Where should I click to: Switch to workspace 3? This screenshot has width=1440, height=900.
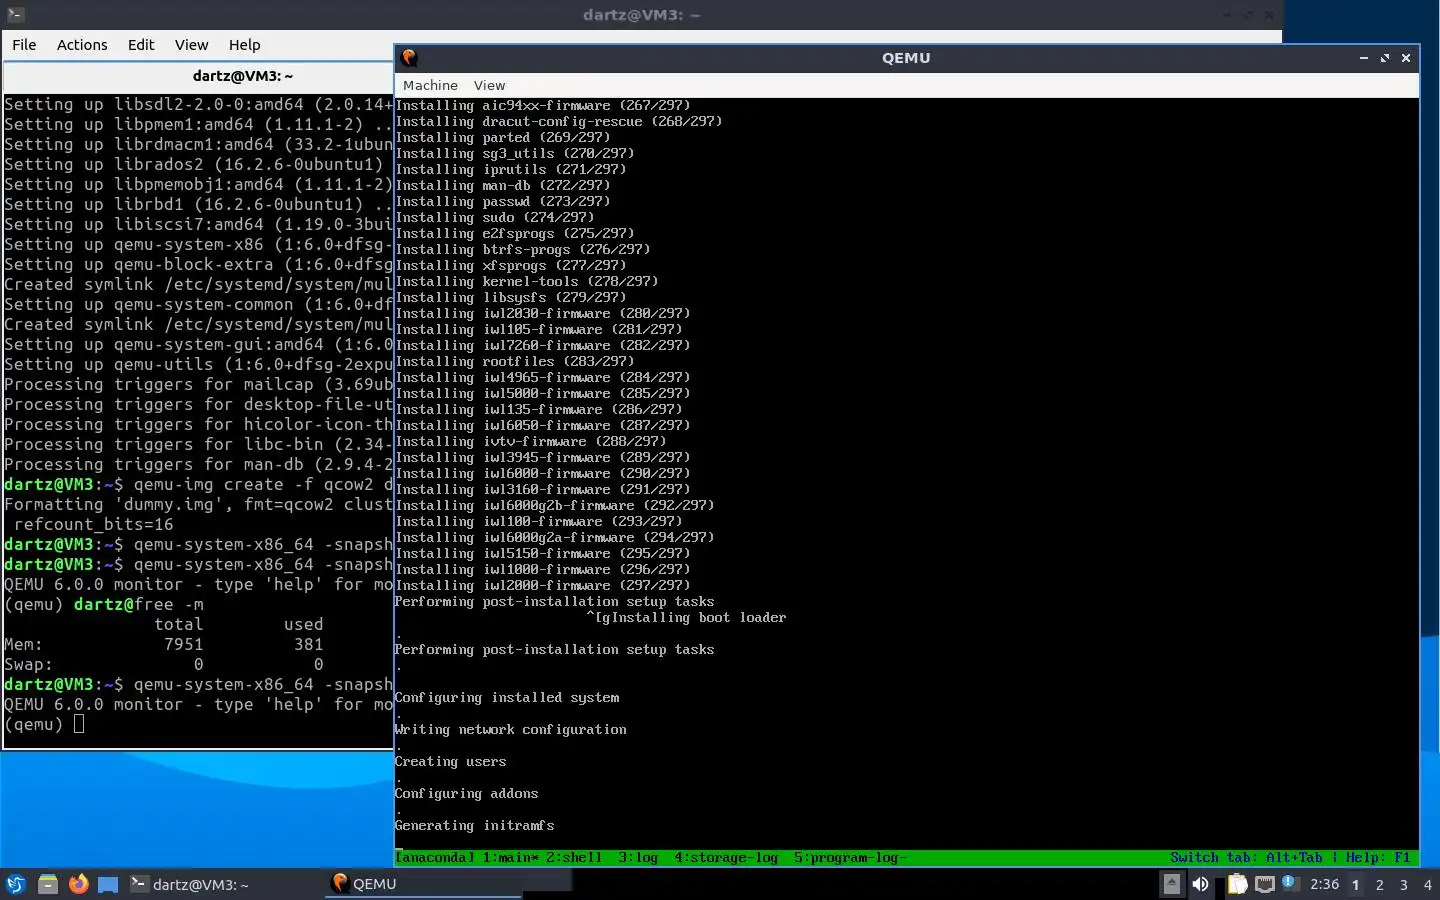1404,884
